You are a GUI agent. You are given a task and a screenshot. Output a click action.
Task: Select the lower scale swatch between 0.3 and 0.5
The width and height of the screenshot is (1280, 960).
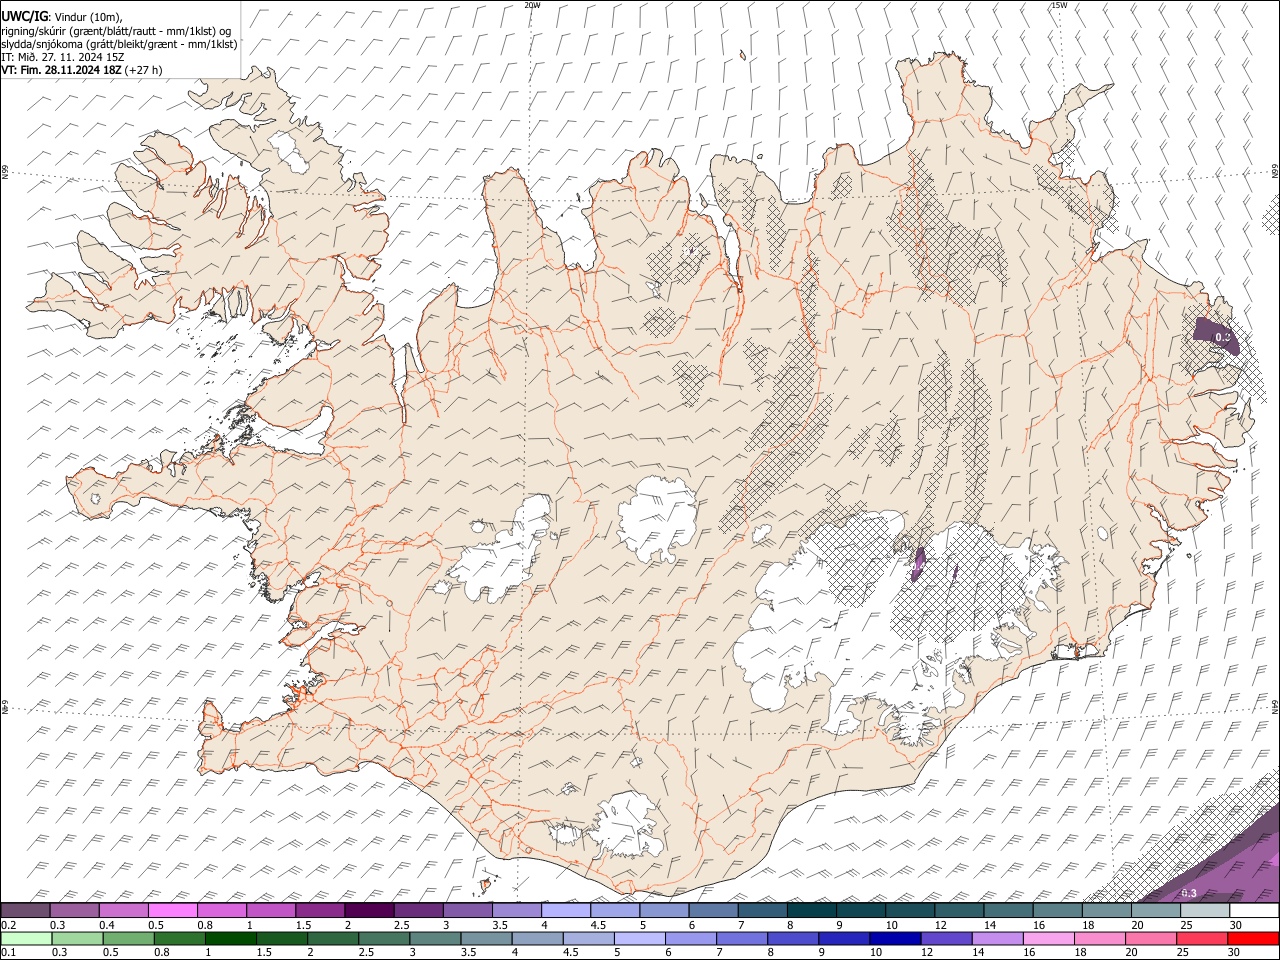tap(78, 938)
